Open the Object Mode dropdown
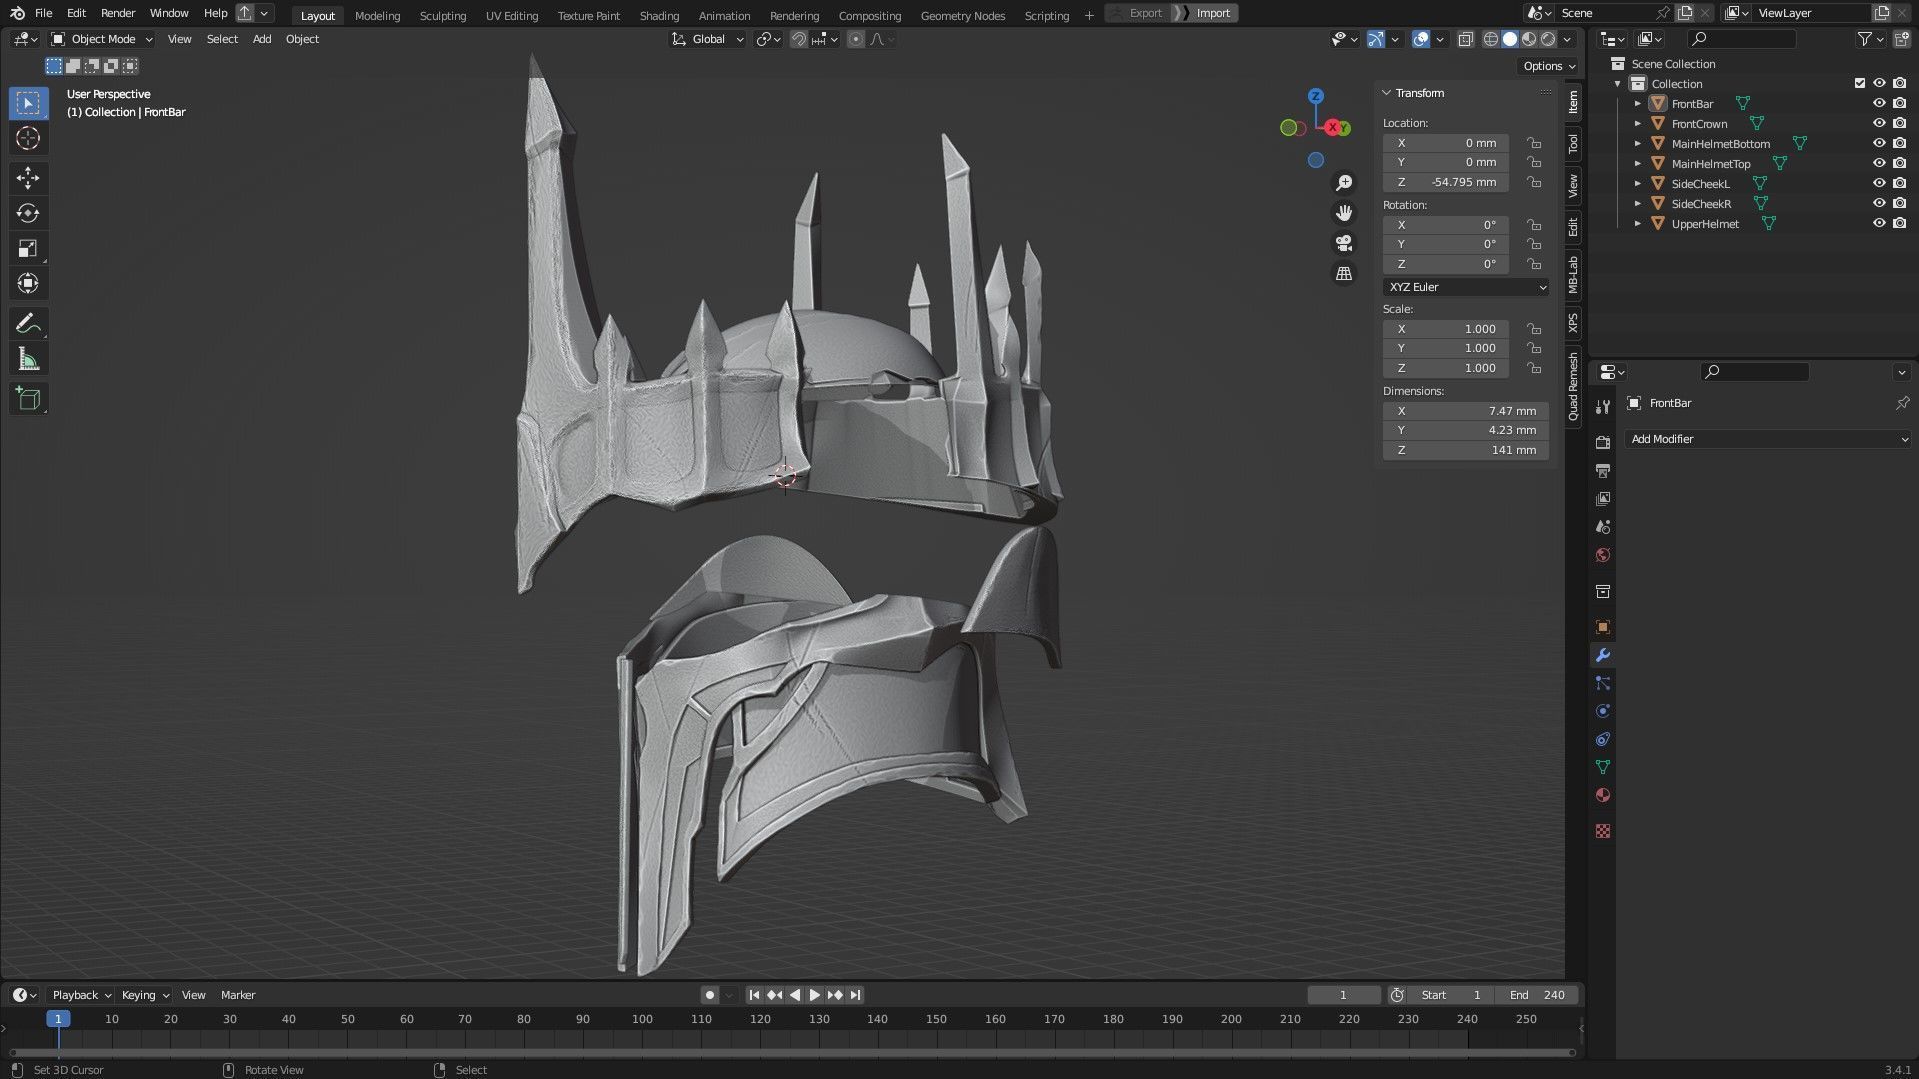 [x=102, y=39]
